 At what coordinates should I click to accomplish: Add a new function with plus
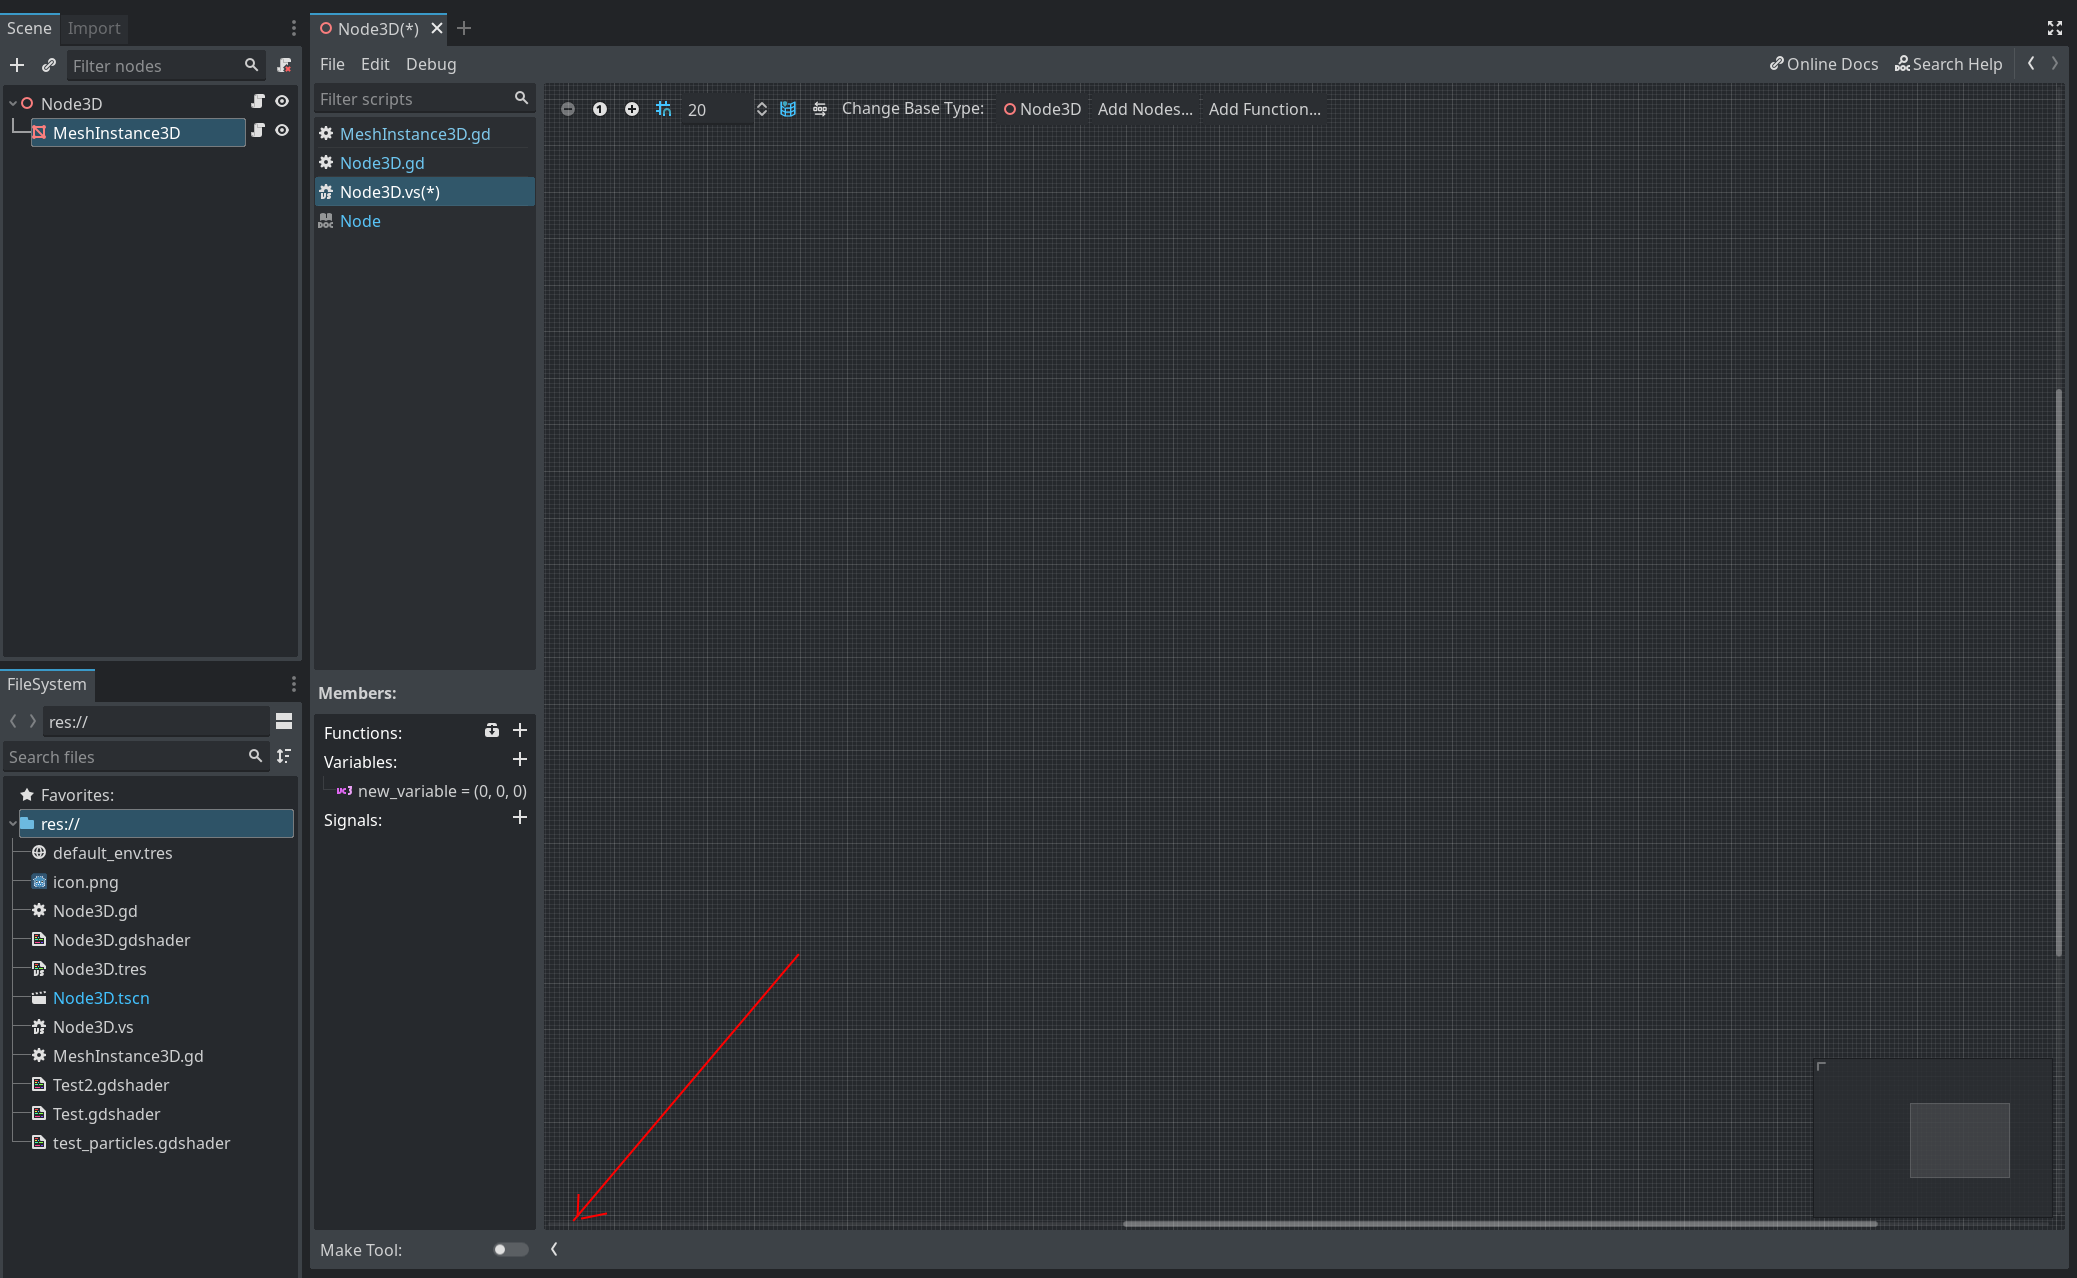click(x=520, y=731)
